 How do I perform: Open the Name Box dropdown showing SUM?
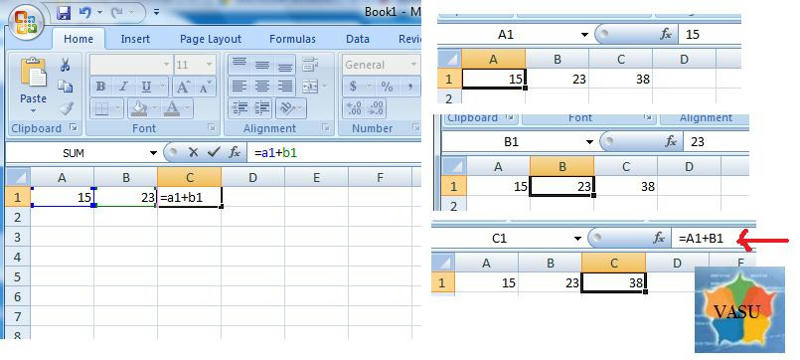coord(153,152)
